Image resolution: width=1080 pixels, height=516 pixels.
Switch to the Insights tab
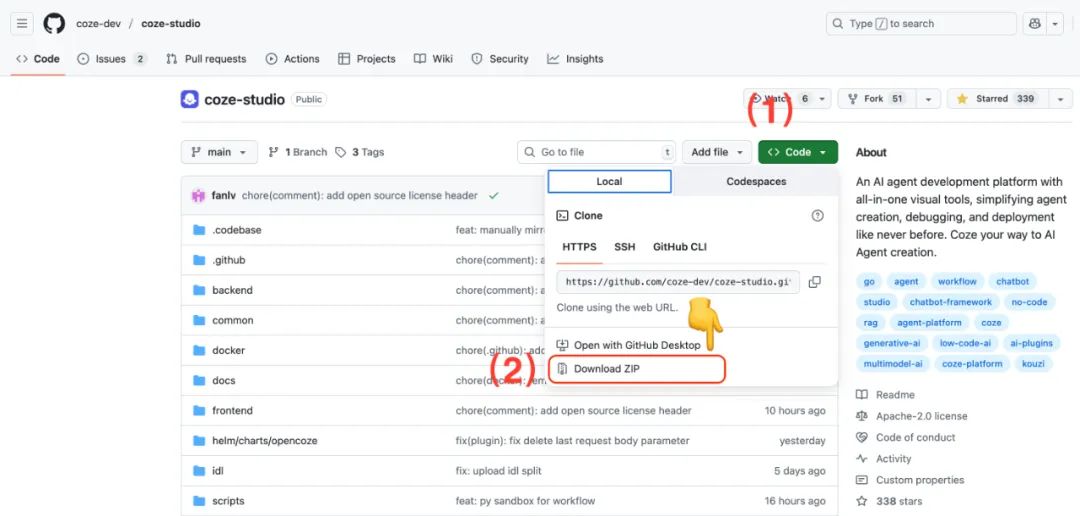pos(575,59)
